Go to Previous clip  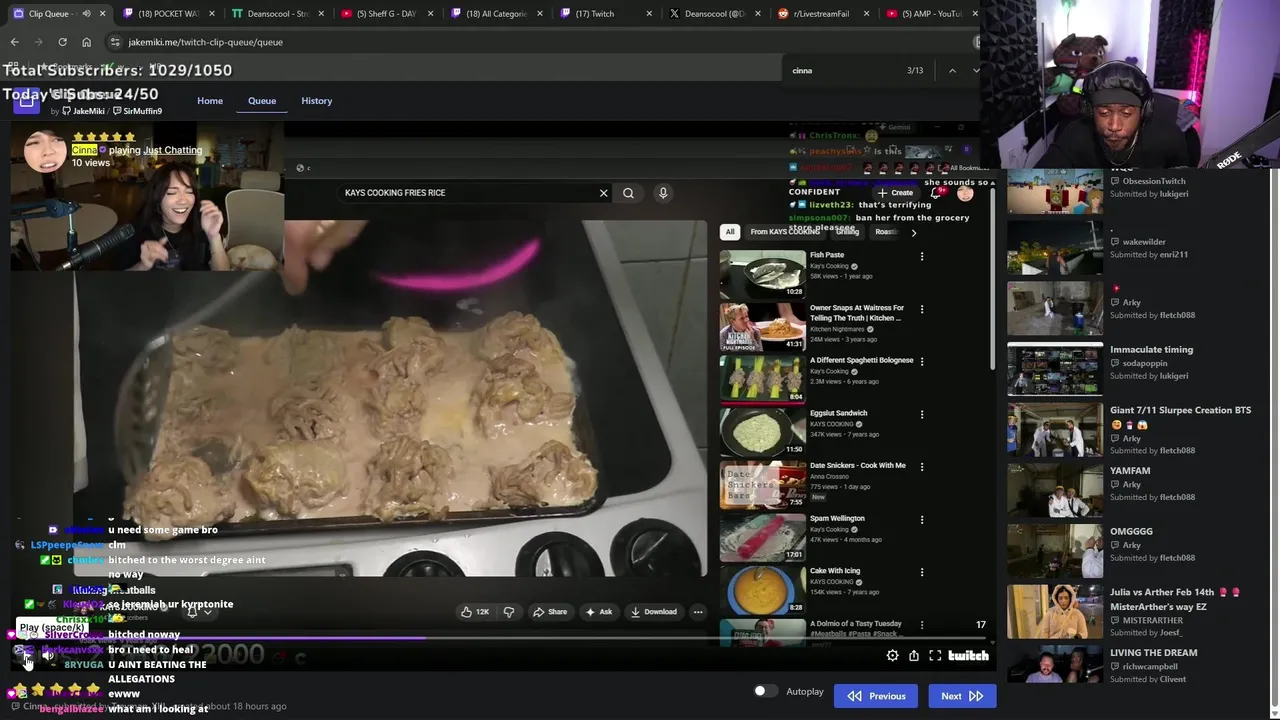point(876,696)
